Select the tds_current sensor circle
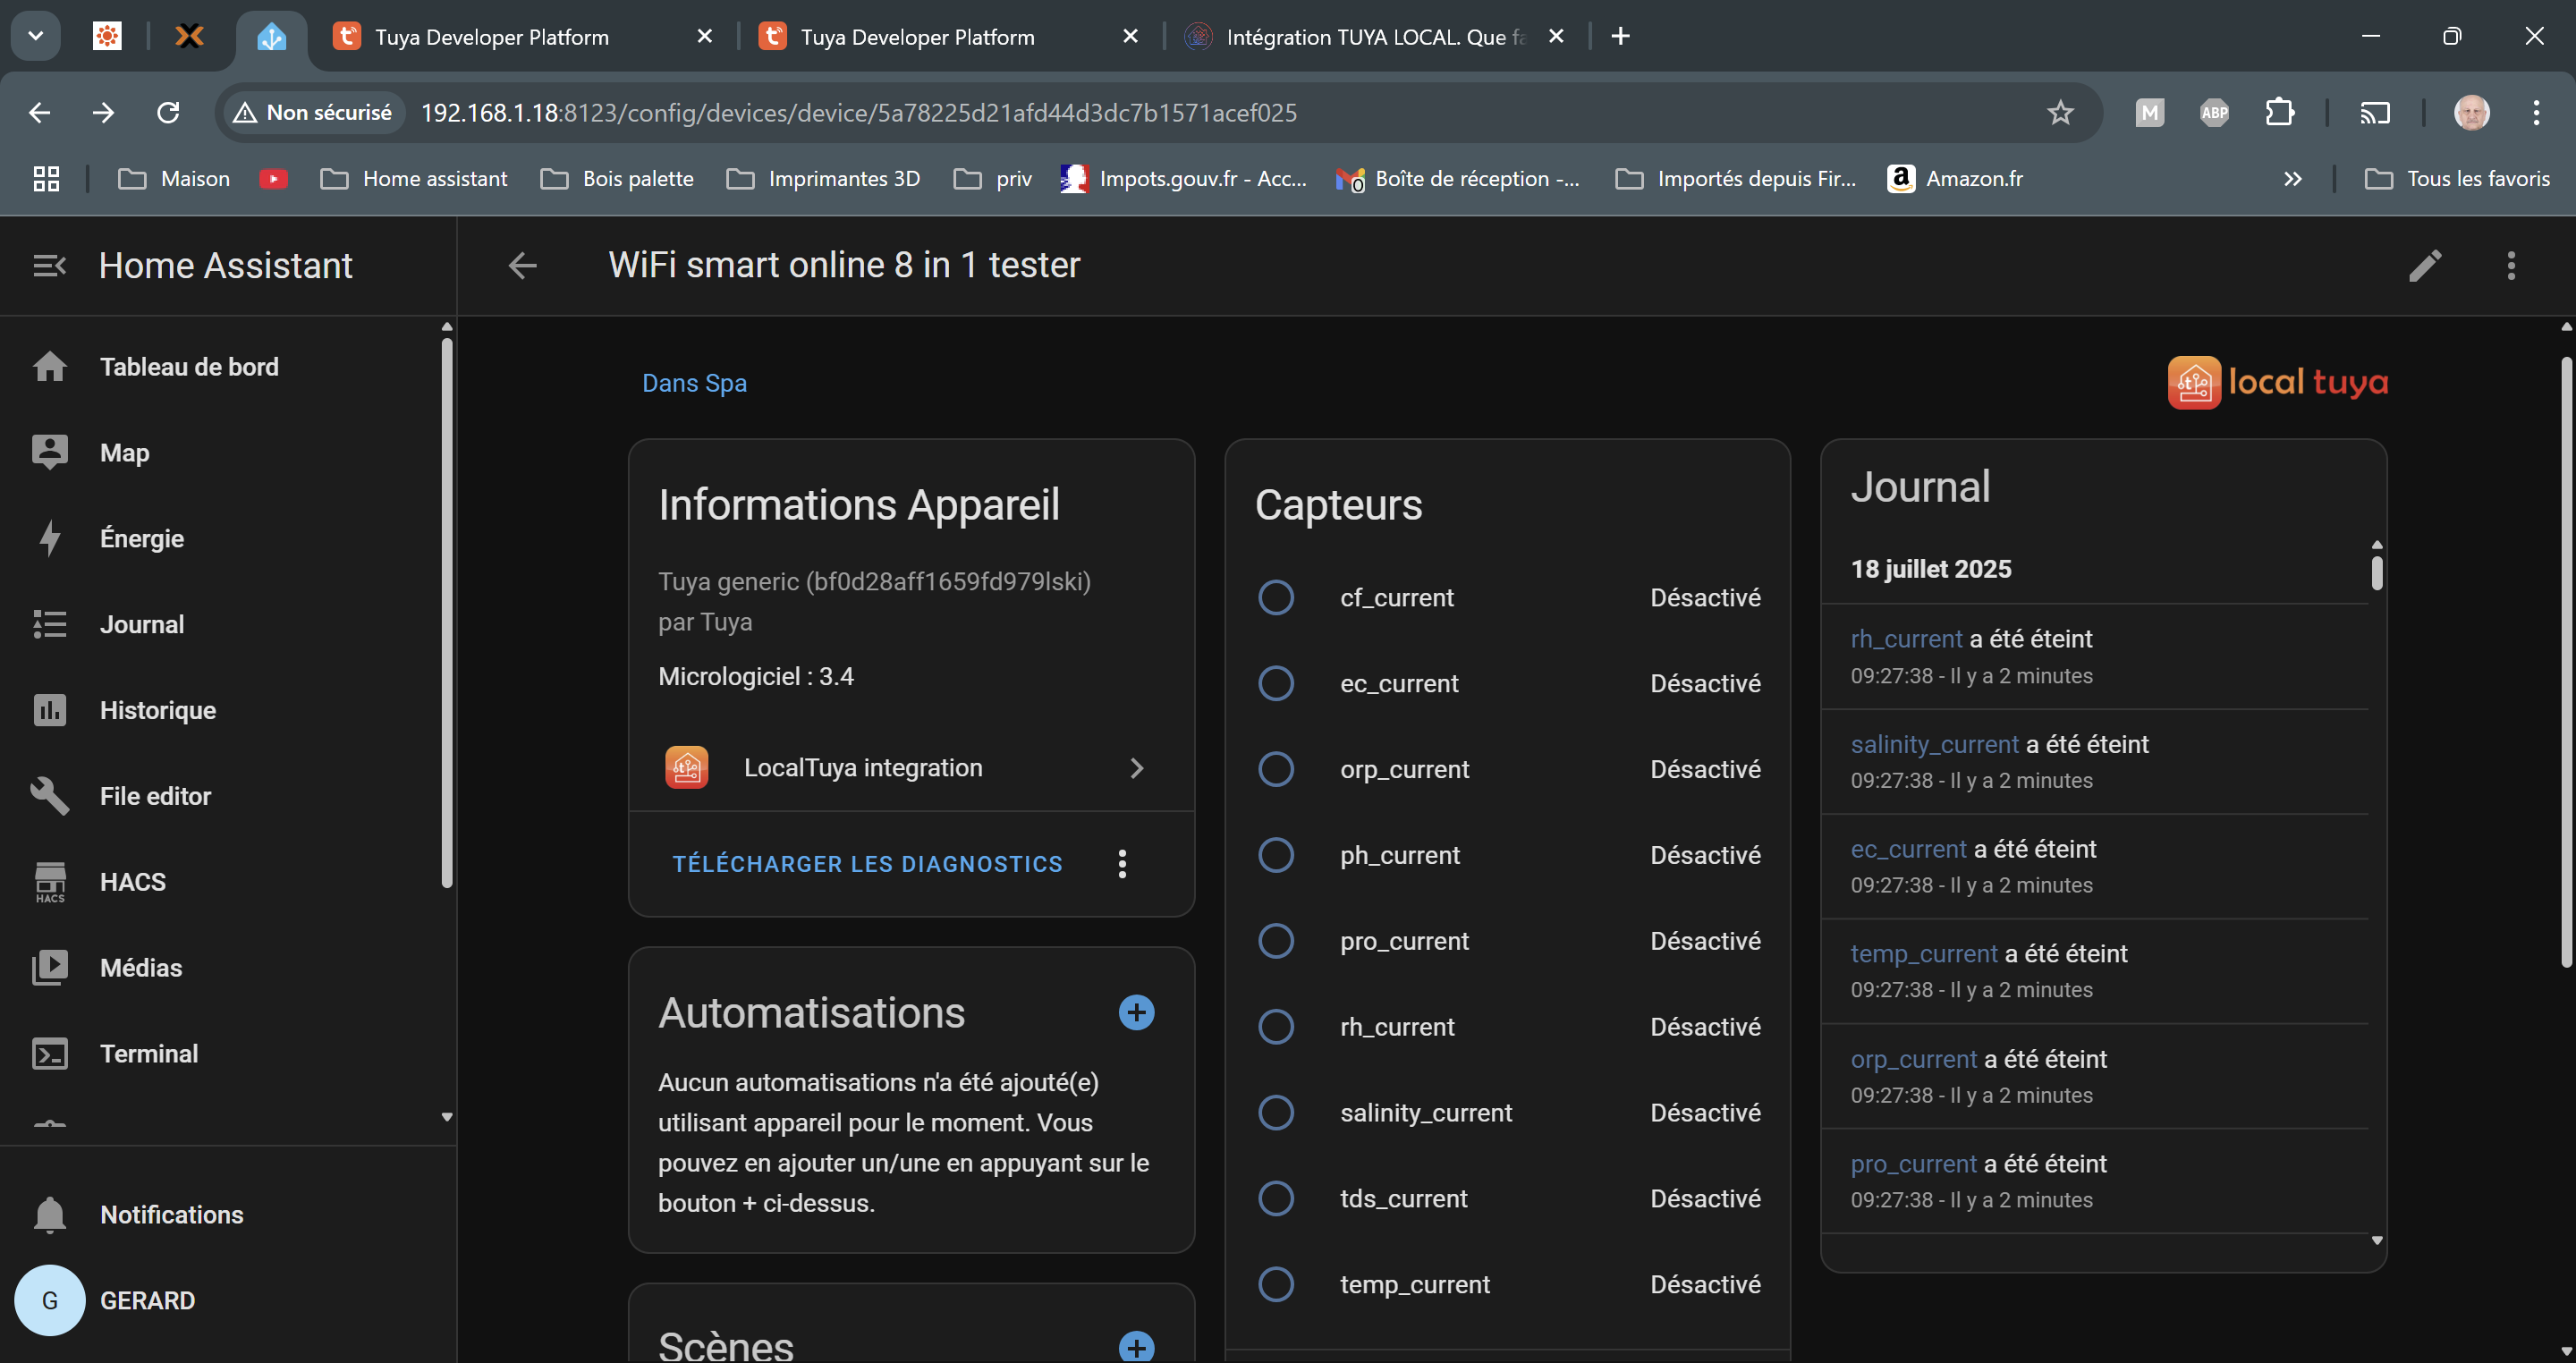Screen dimensions: 2576x1363 pos(1275,1198)
